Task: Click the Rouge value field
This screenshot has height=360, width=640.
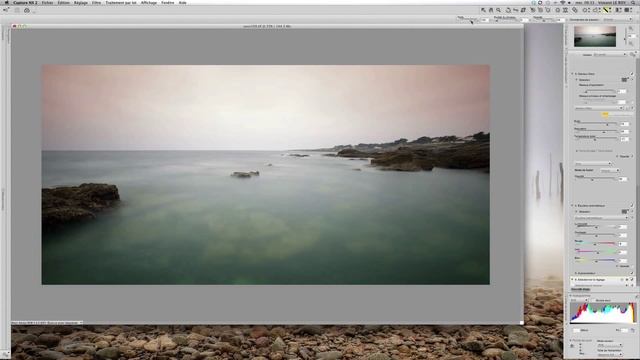Action: tap(623, 244)
